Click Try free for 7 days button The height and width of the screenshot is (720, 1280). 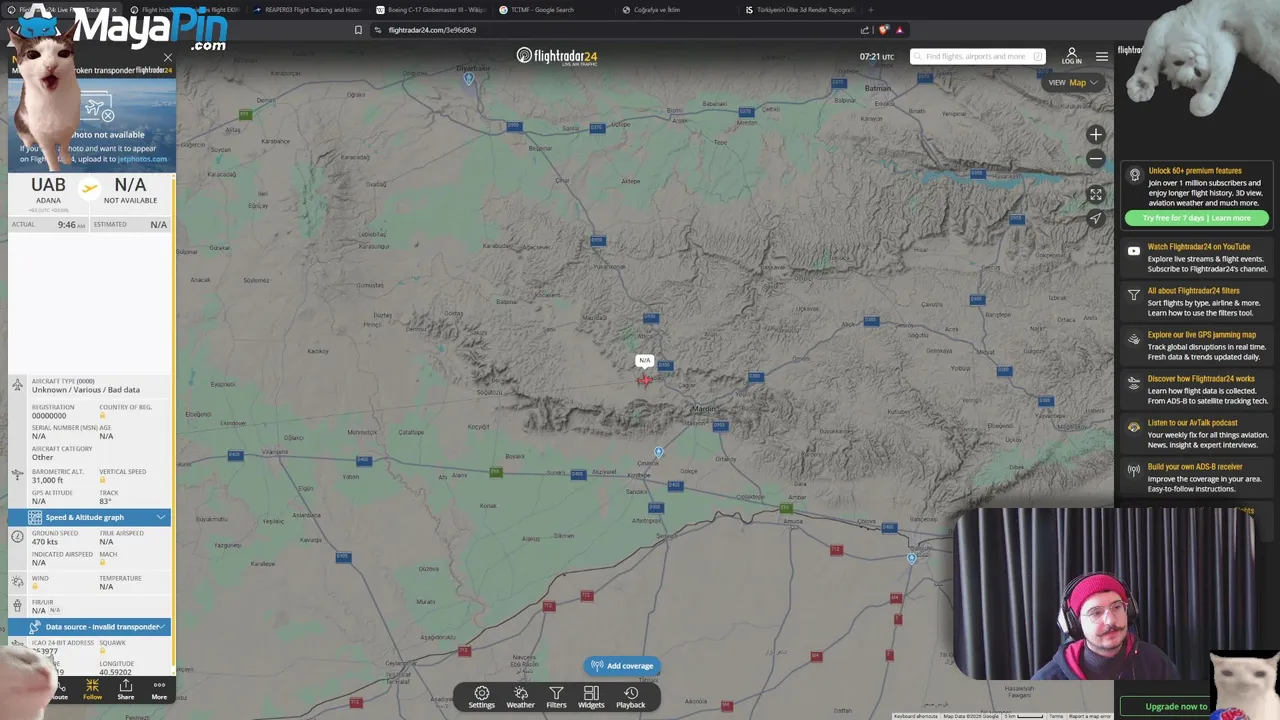[1196, 218]
